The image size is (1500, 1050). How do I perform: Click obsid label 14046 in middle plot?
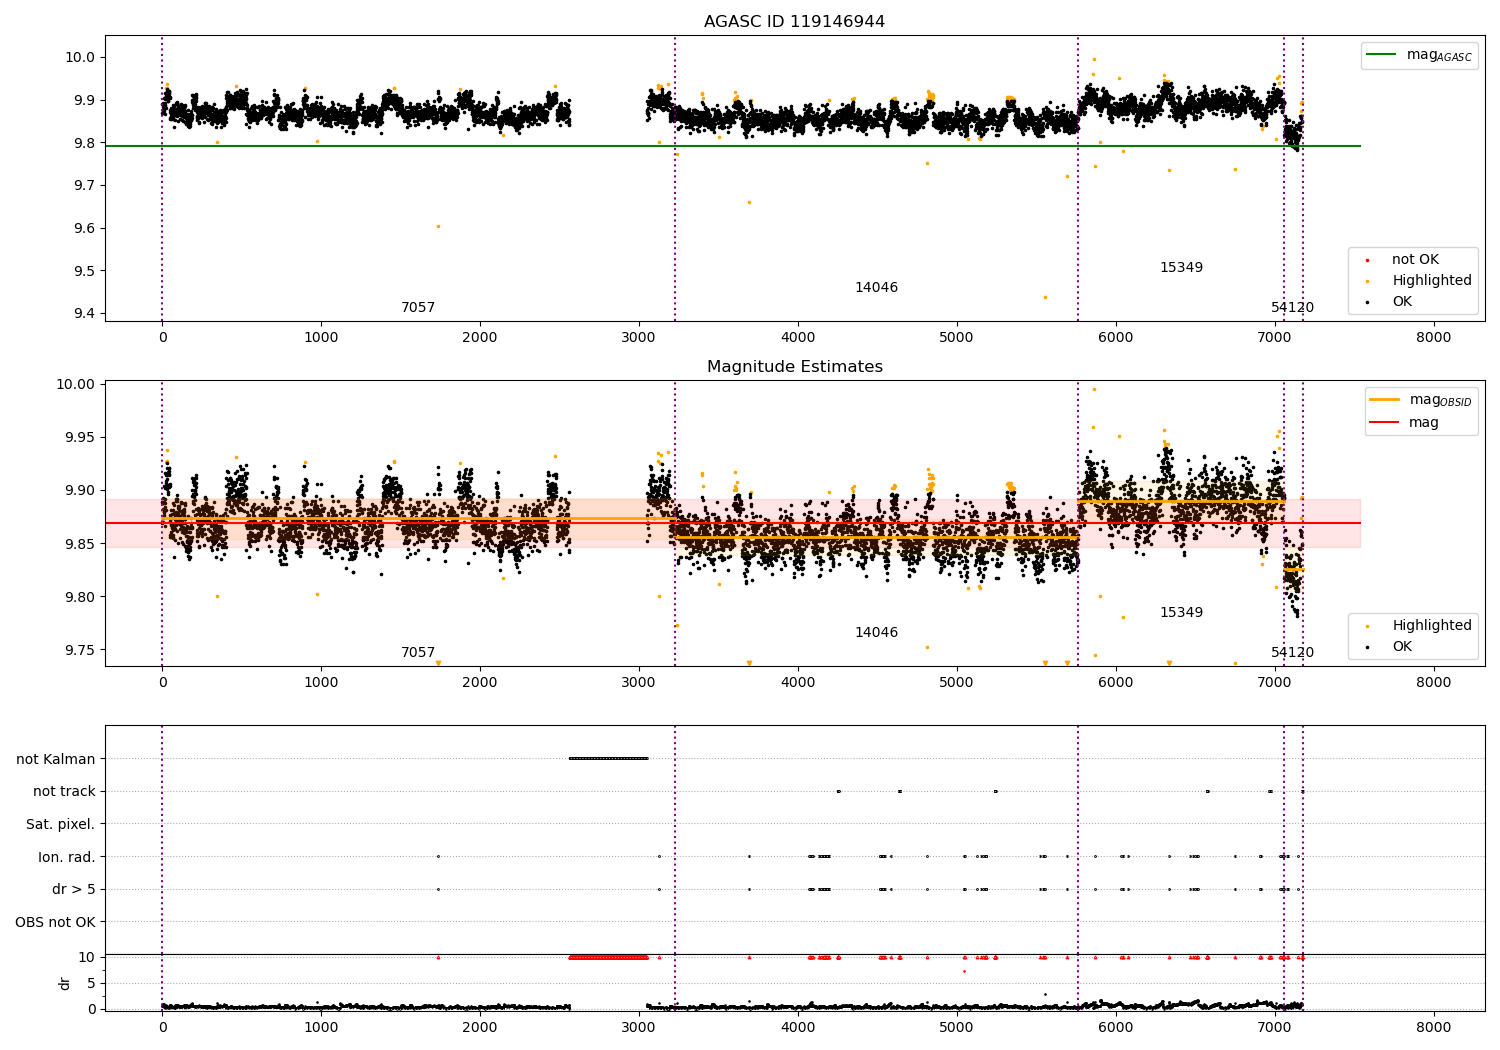click(x=876, y=633)
